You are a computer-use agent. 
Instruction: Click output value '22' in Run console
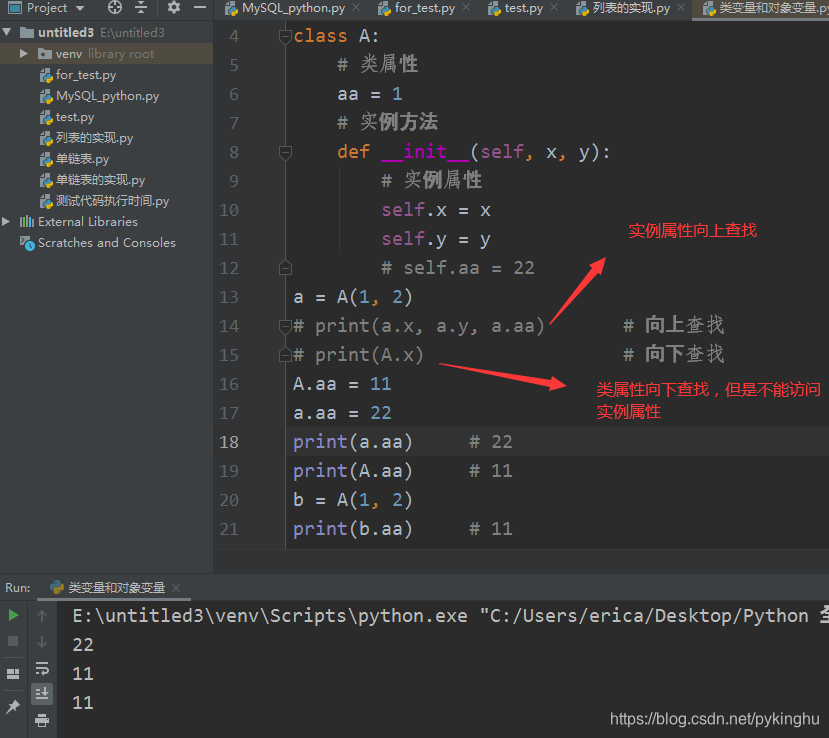pyautogui.click(x=83, y=645)
